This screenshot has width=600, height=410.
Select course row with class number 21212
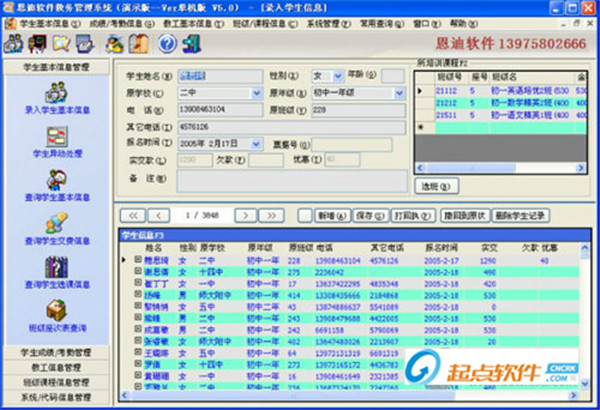502,103
